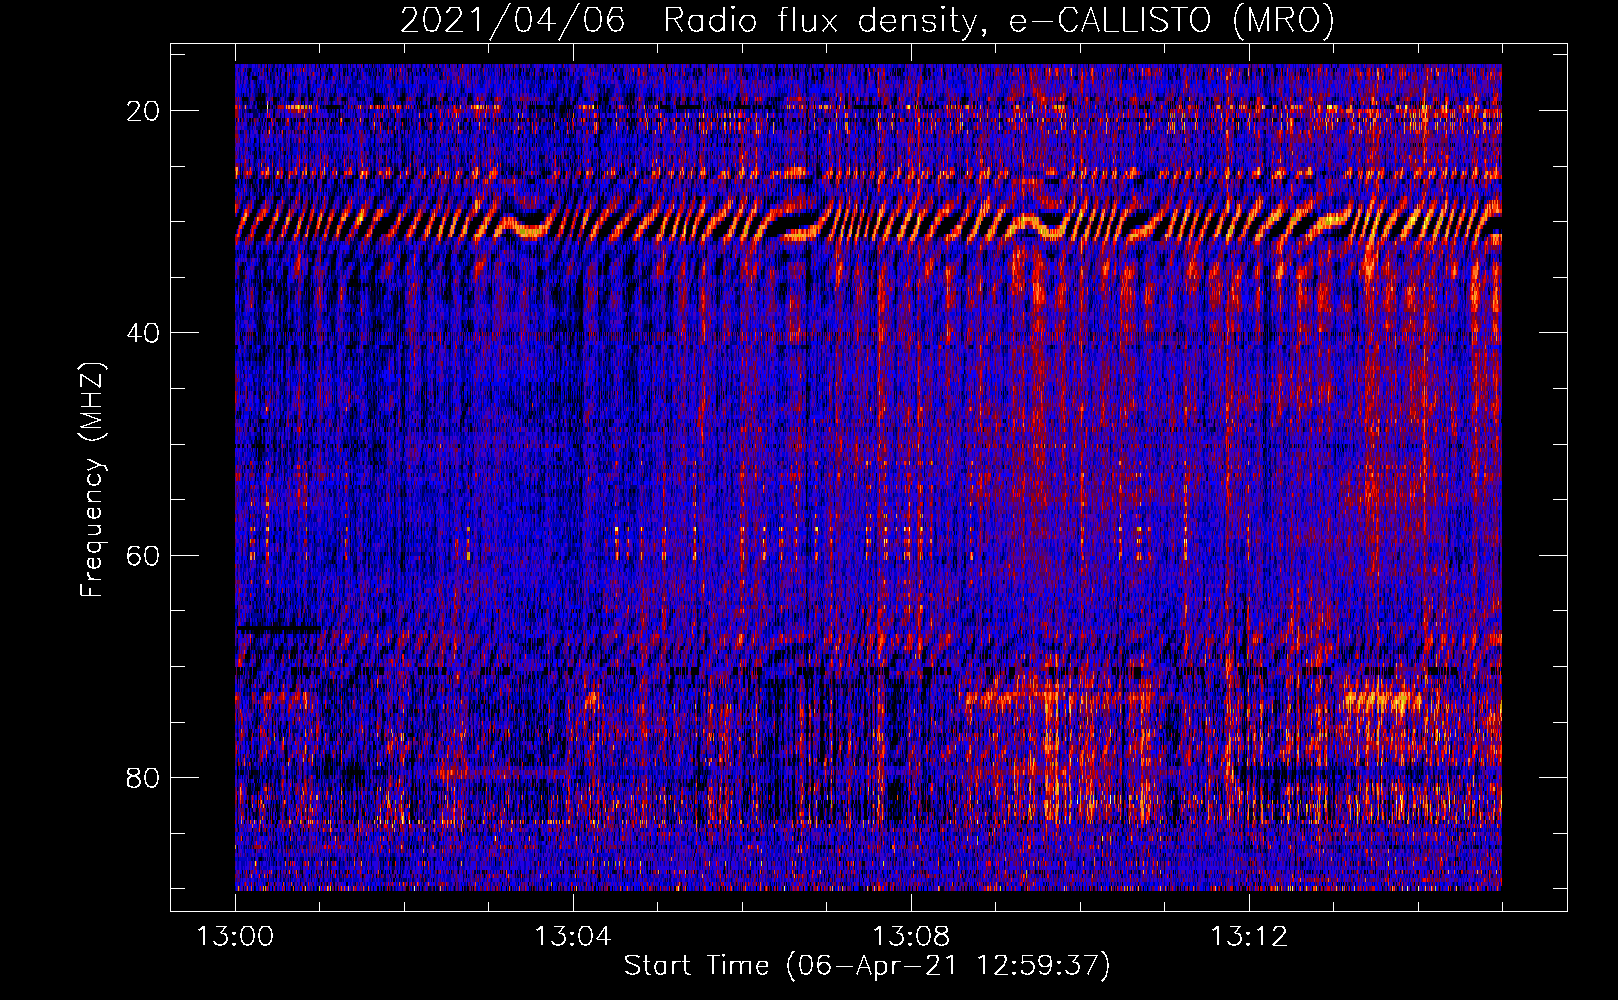This screenshot has width=1618, height=1000.
Task: Click the plot title "2021/04/06 Radio flux density, e-CALLISTO (MRO)"
Action: pyautogui.click(x=867, y=20)
